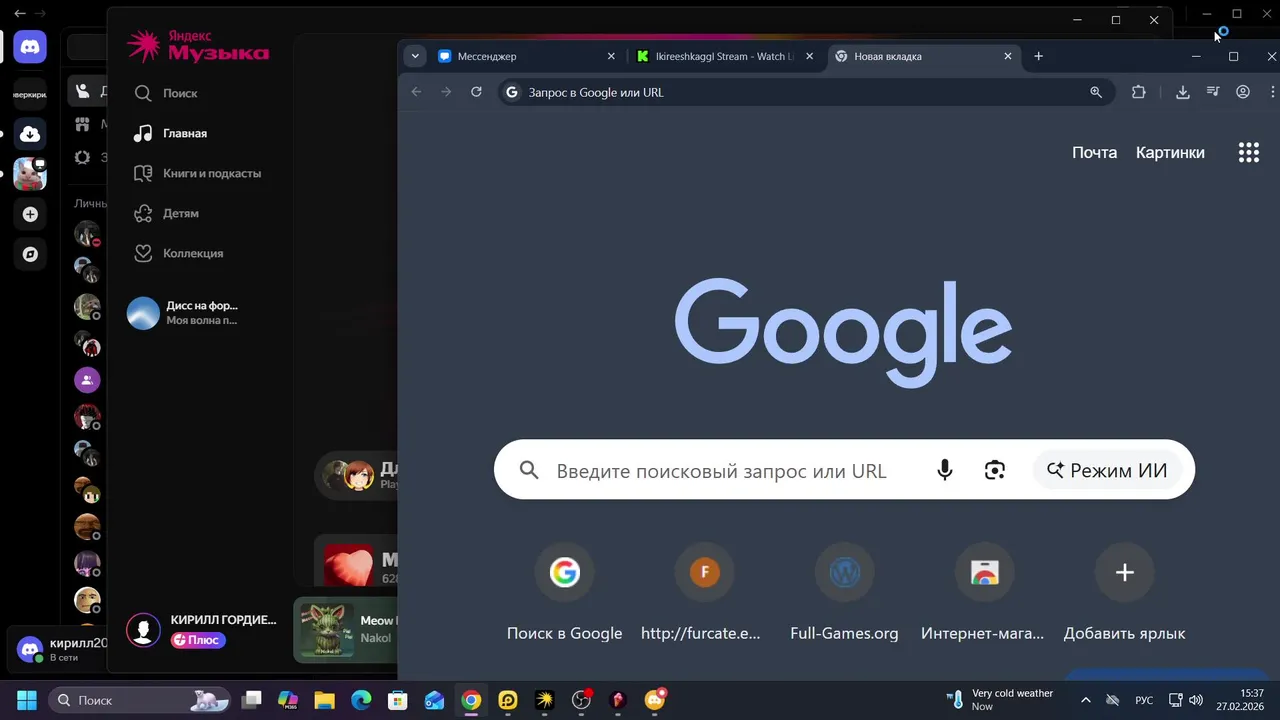Screen dimensions: 1280x720
Task: Close the Новая вкладка tab
Action: coord(1008,57)
